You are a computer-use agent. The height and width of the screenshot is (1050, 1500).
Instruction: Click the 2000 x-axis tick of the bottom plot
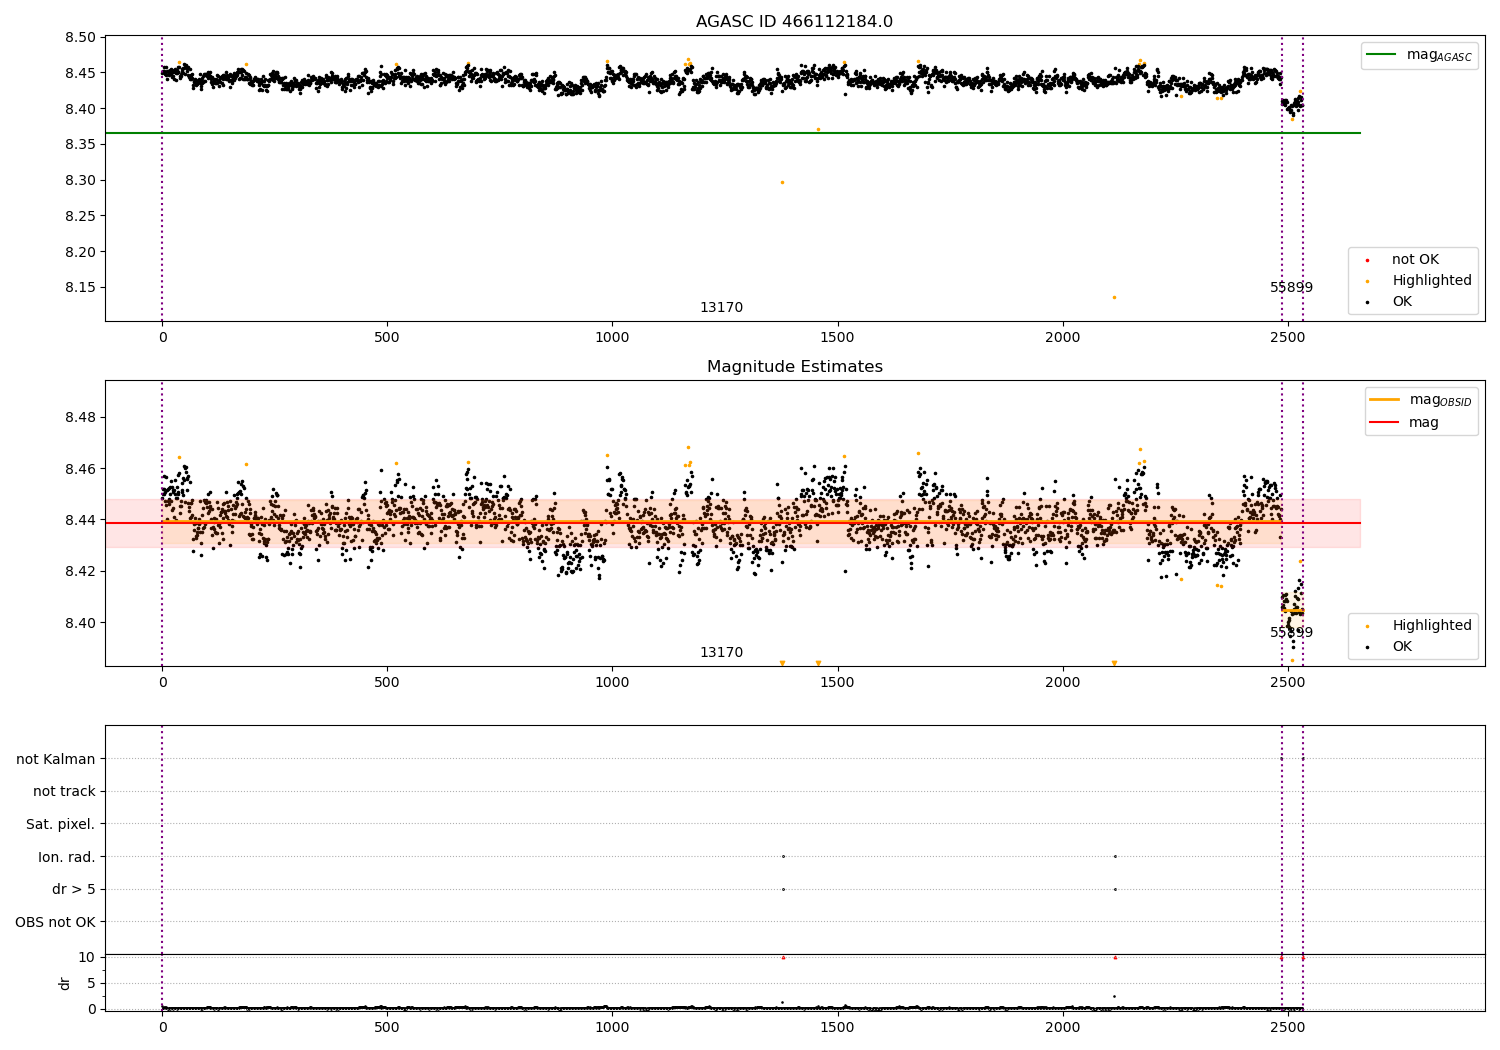pos(1062,1027)
